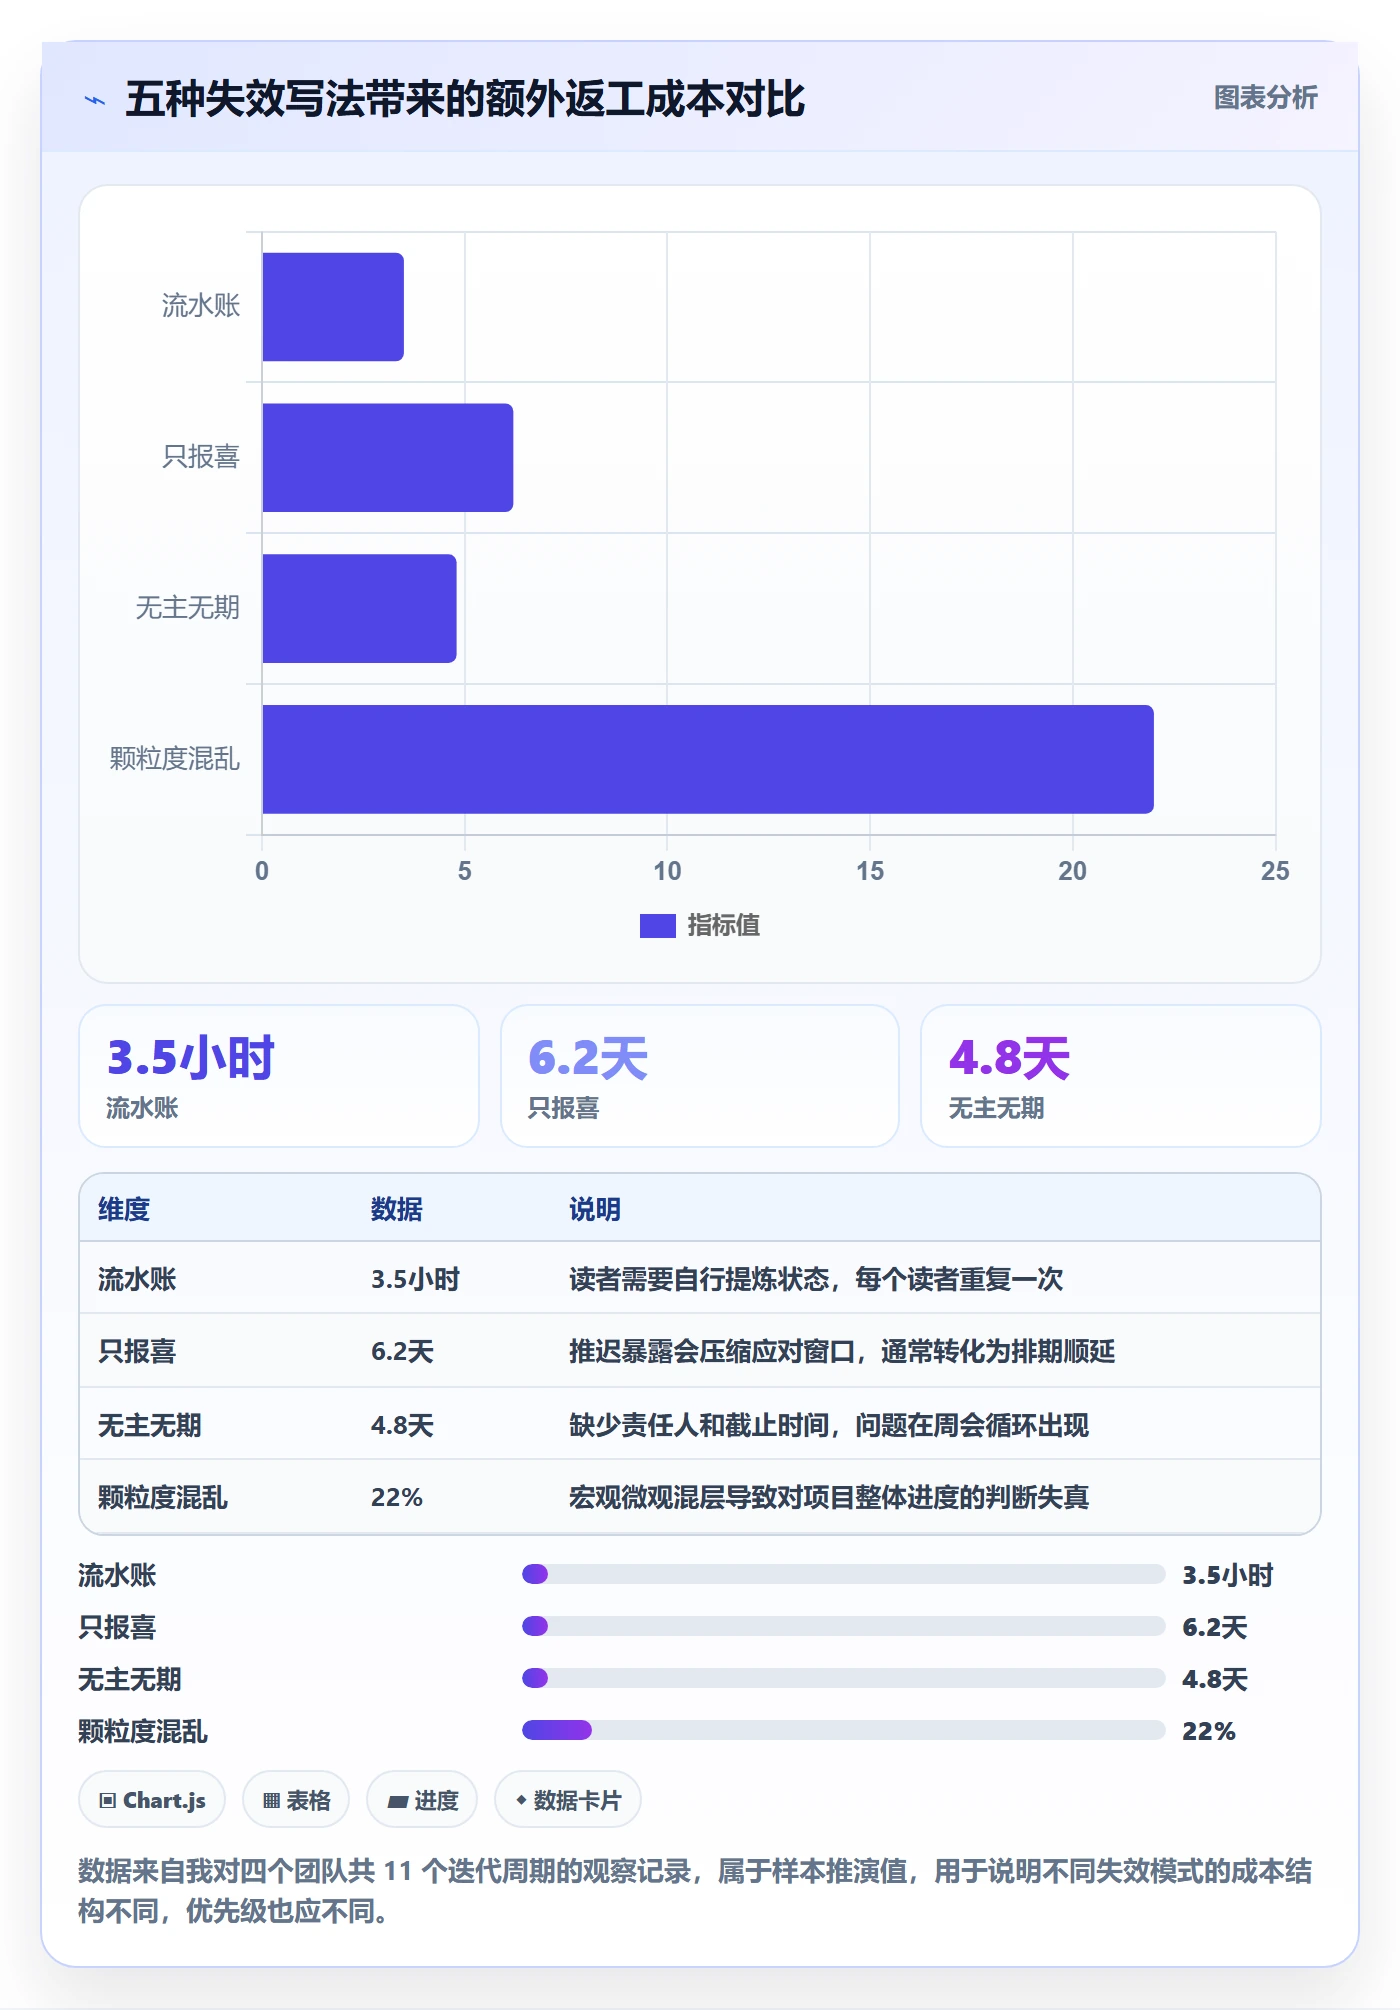The width and height of the screenshot is (1400, 2010).
Task: Open the 6.2天 stat card
Action: pyautogui.click(x=700, y=1076)
